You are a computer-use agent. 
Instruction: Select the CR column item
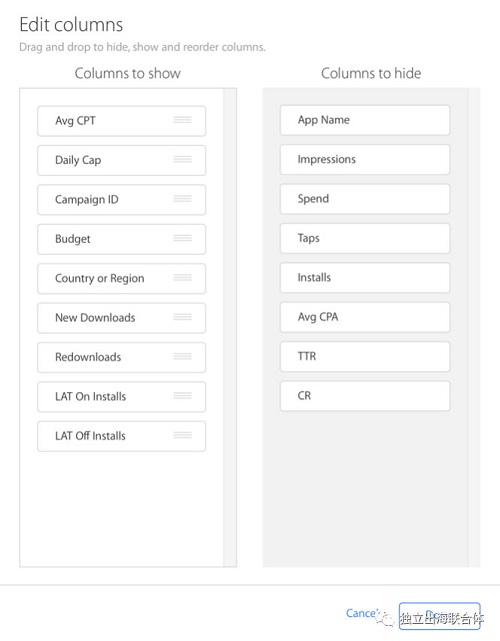(x=365, y=396)
